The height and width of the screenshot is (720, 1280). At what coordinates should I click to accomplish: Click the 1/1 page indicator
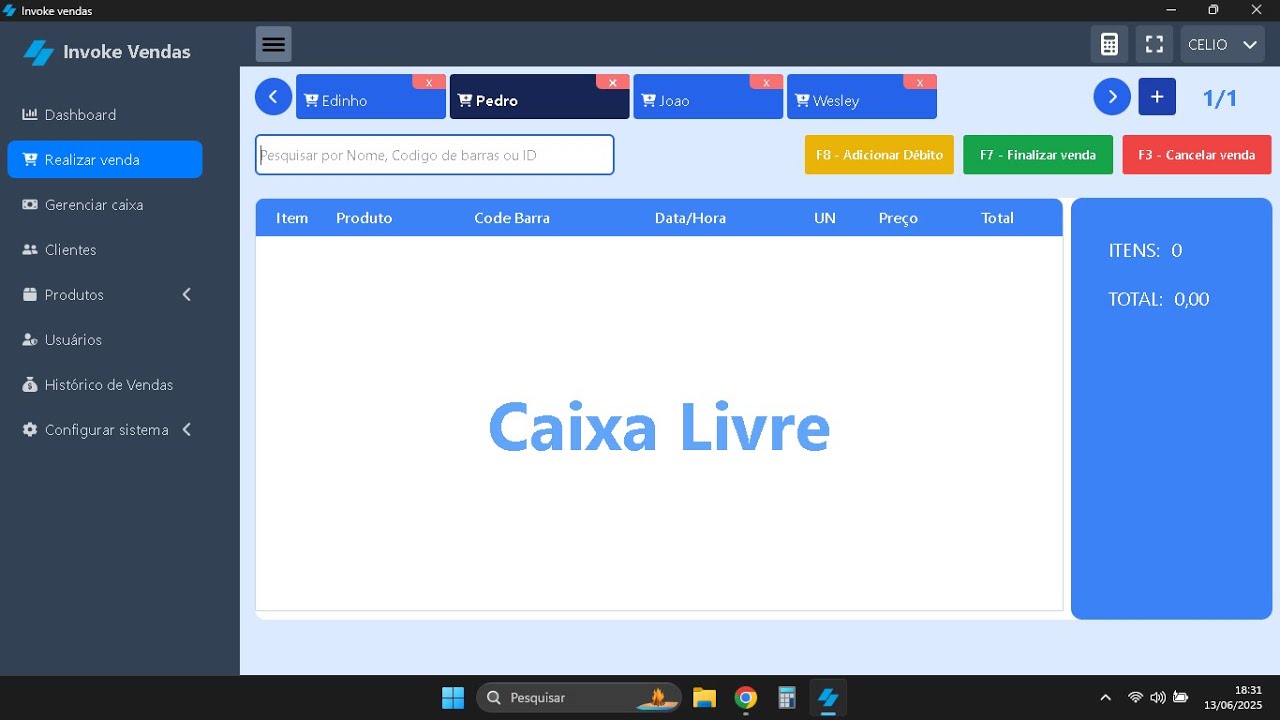1220,98
